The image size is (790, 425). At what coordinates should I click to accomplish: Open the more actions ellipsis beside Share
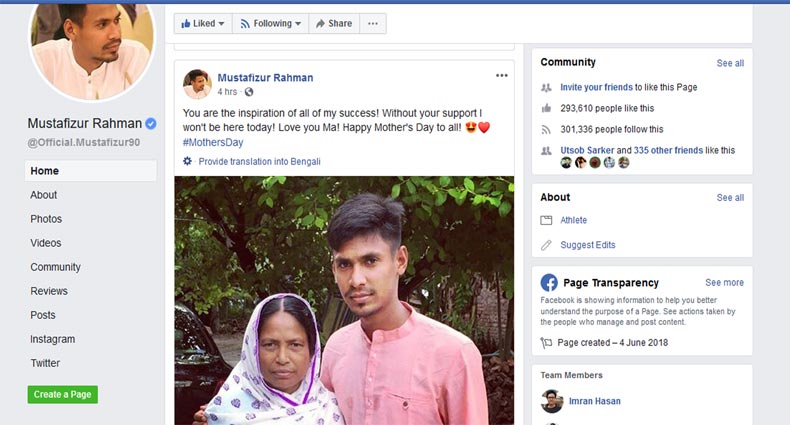click(373, 23)
